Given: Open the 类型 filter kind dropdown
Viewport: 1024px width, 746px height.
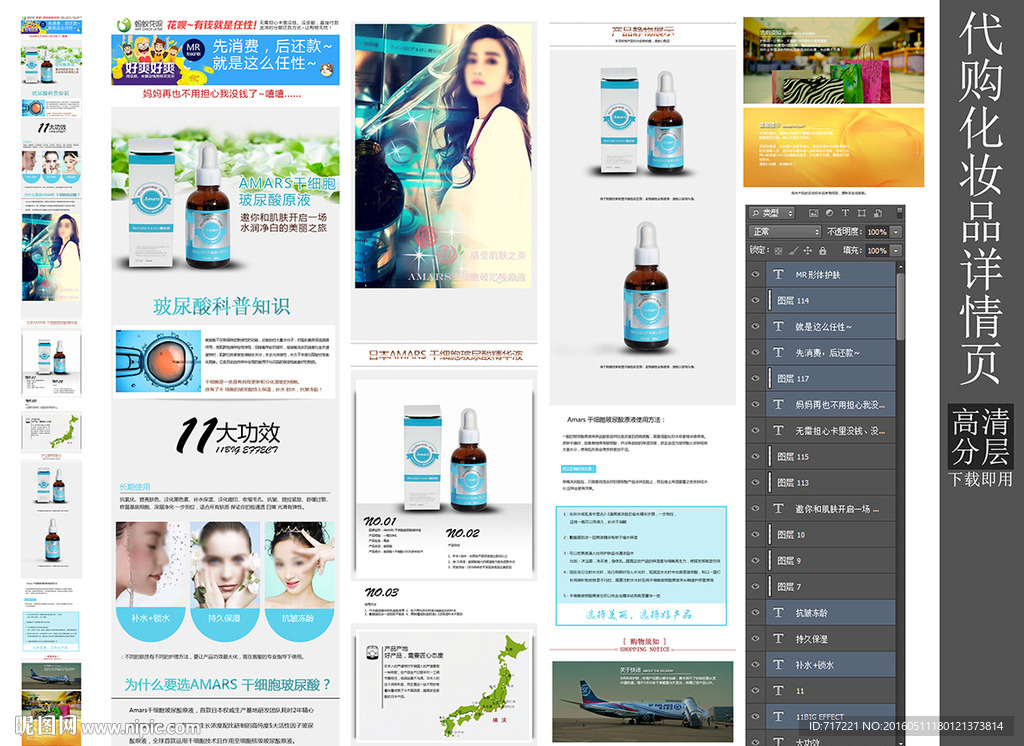Looking at the screenshot, I should (772, 213).
